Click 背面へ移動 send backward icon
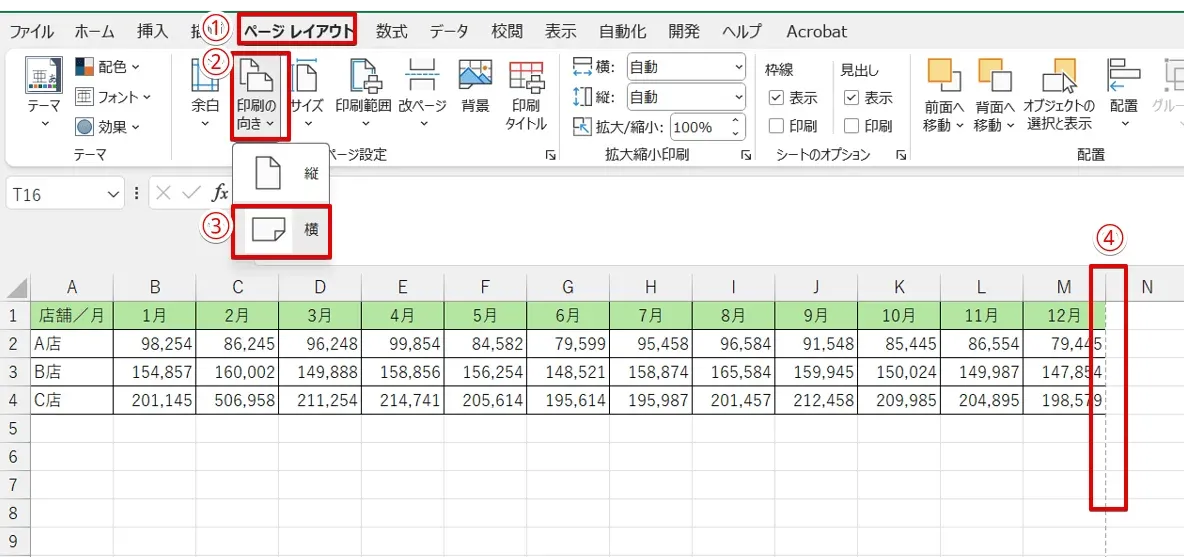 coord(994,75)
